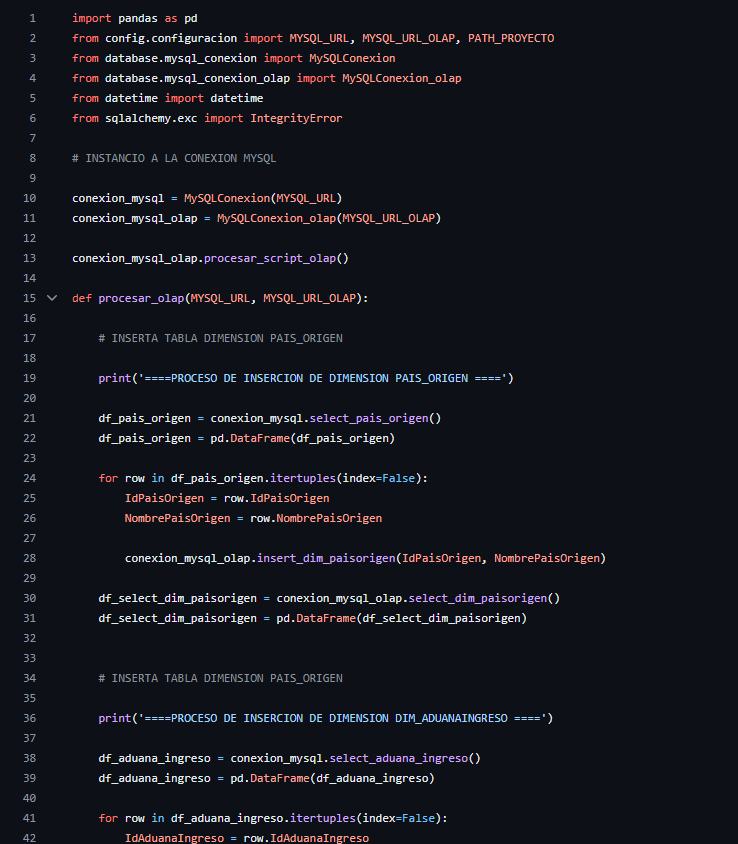Click the comment INSTANCIO A LA CONEXION MYSQL
The image size is (738, 844).
(174, 158)
